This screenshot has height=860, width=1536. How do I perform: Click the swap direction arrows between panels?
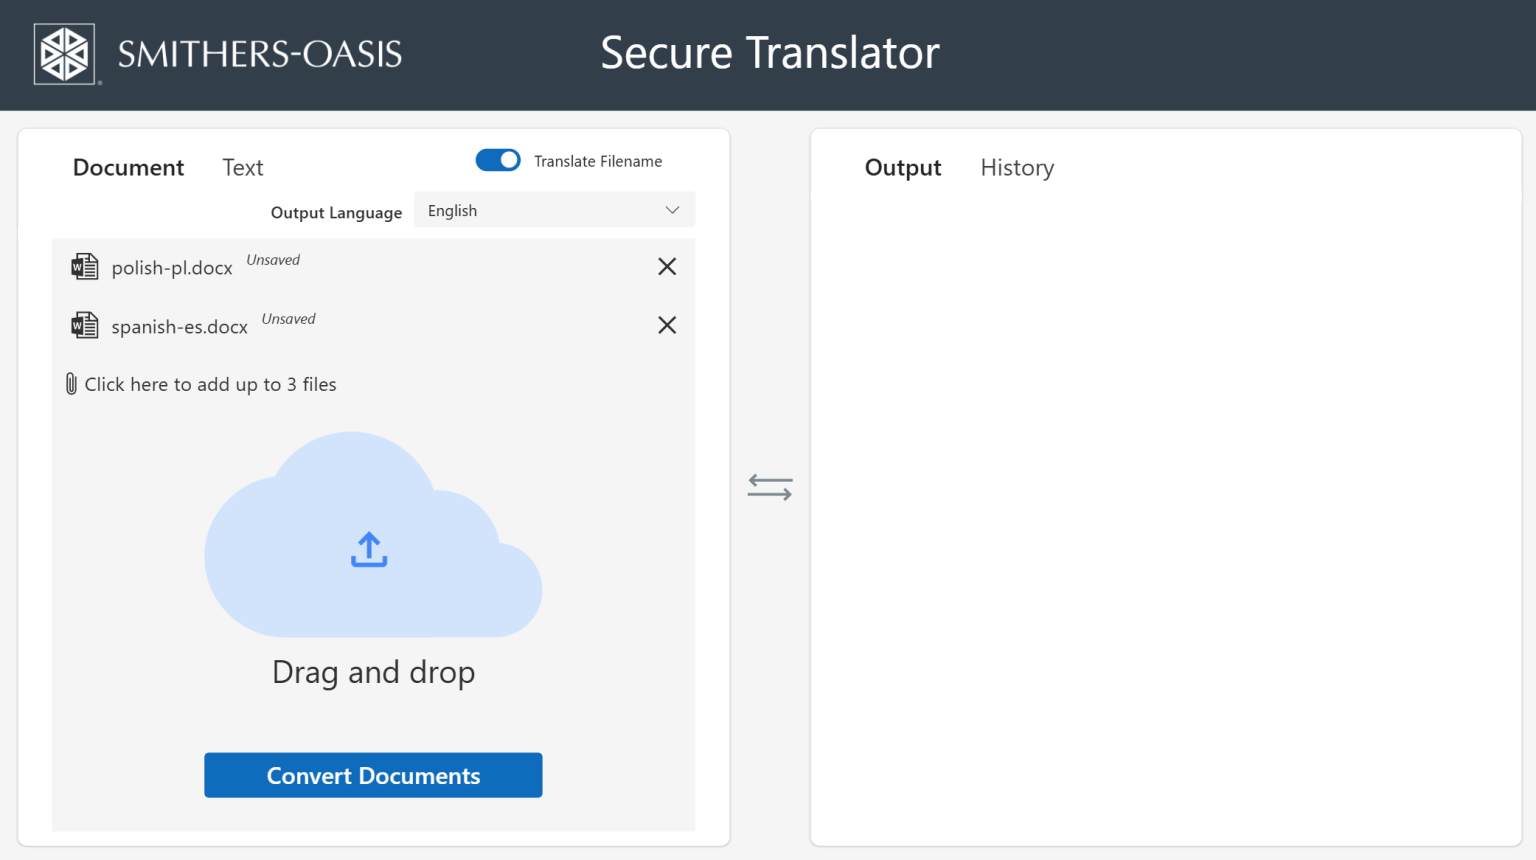pos(770,487)
